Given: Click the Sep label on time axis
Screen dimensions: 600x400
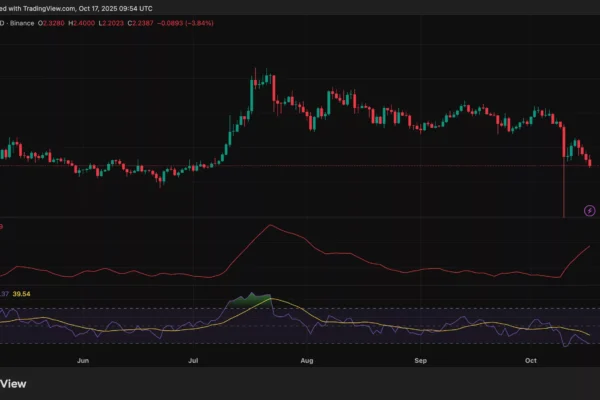Looking at the screenshot, I should point(421,357).
